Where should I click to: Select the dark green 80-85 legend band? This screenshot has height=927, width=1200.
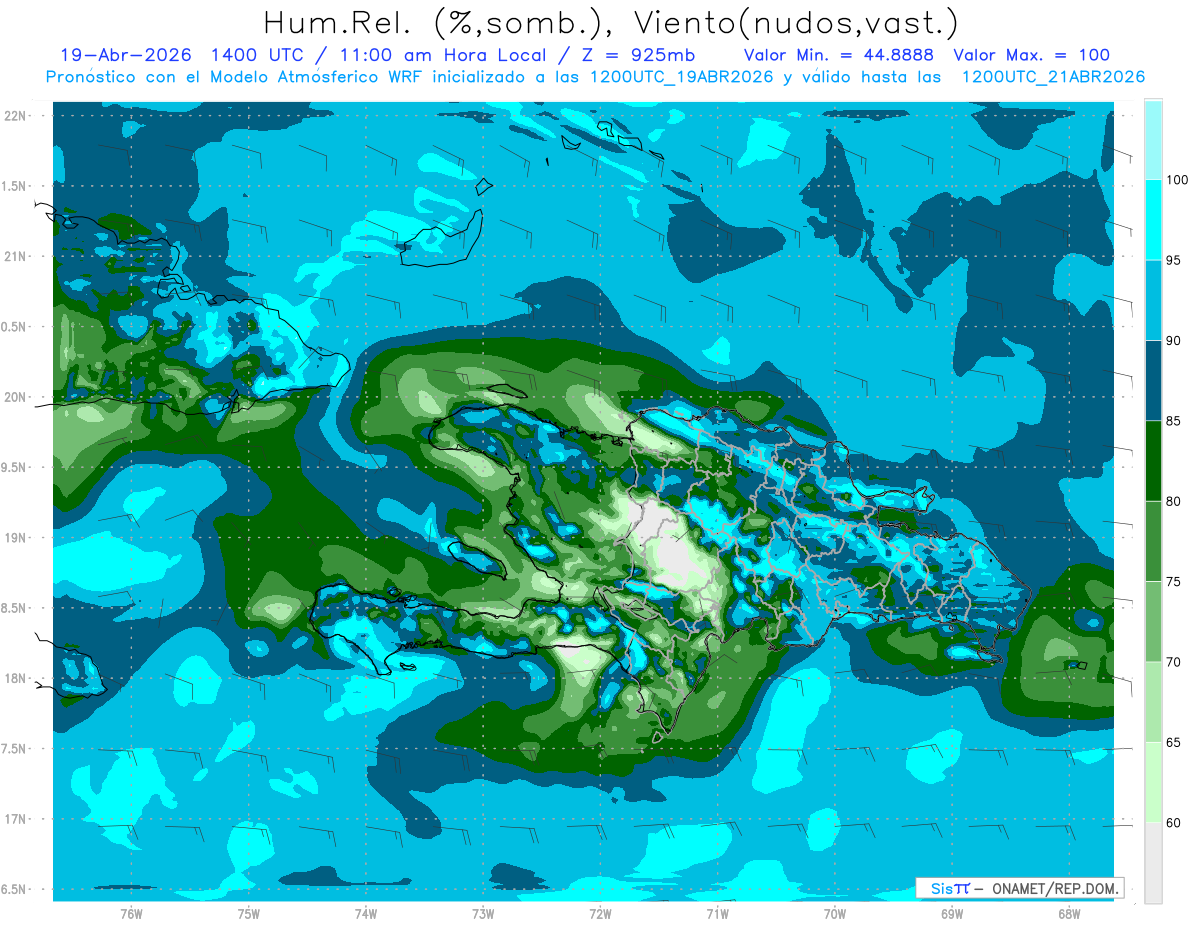point(1153,461)
